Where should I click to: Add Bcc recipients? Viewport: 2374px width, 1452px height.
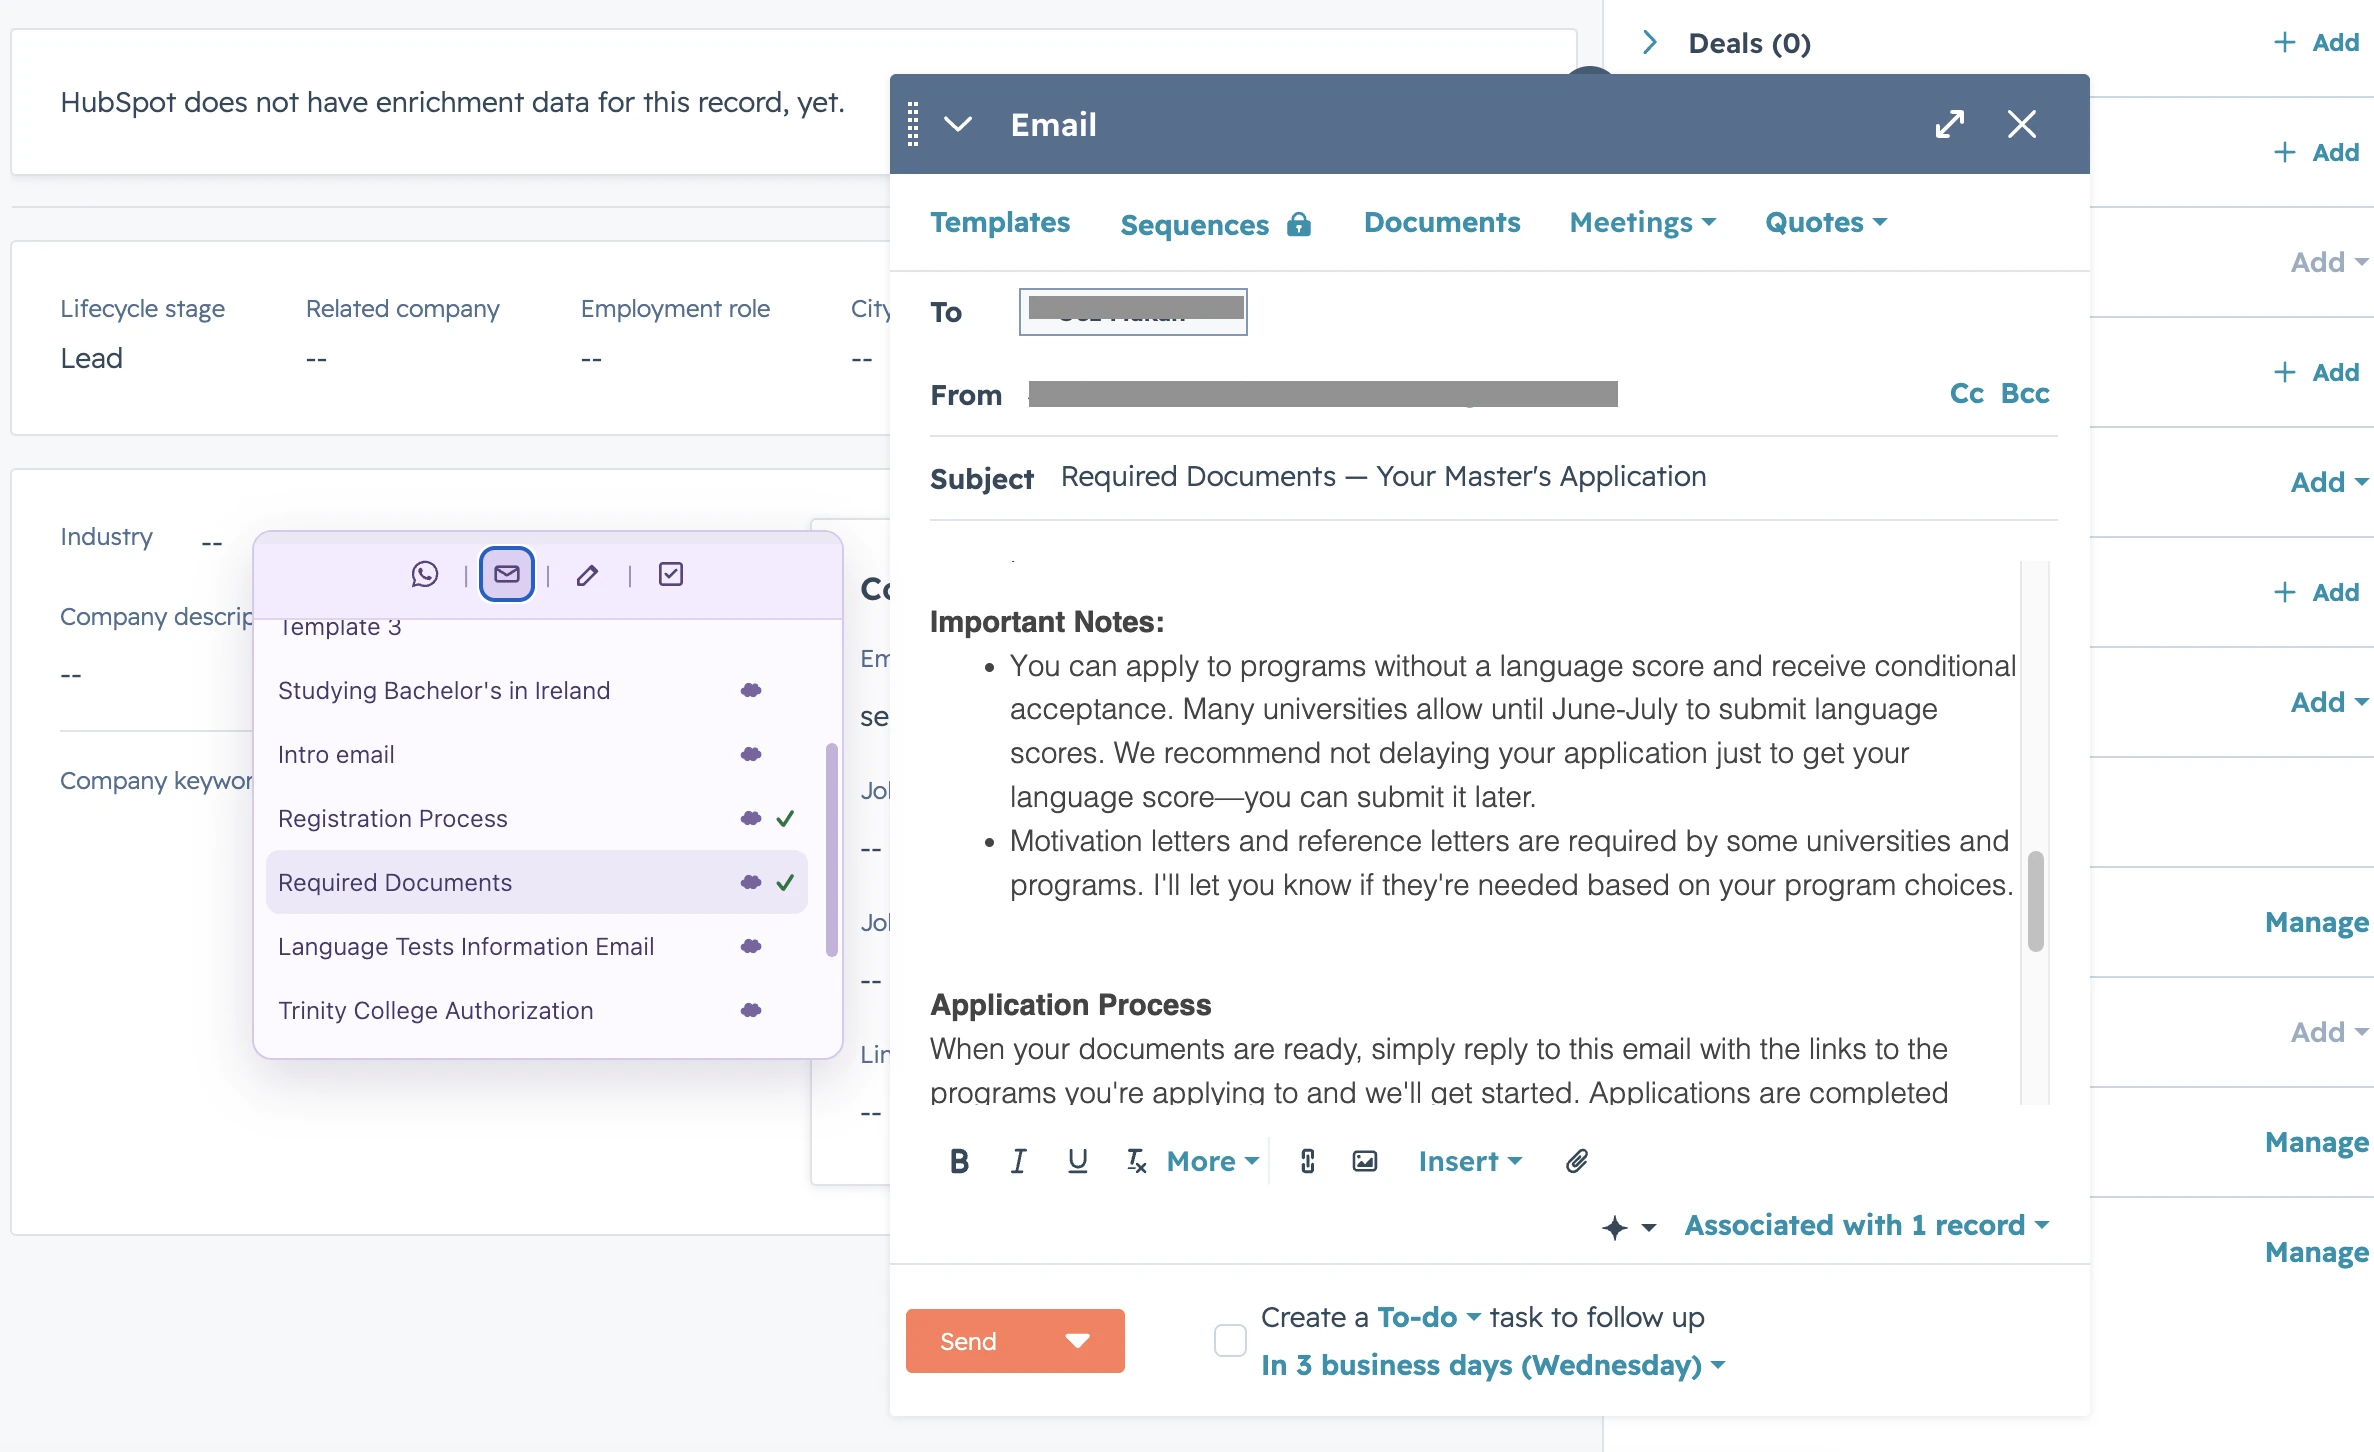point(2025,393)
